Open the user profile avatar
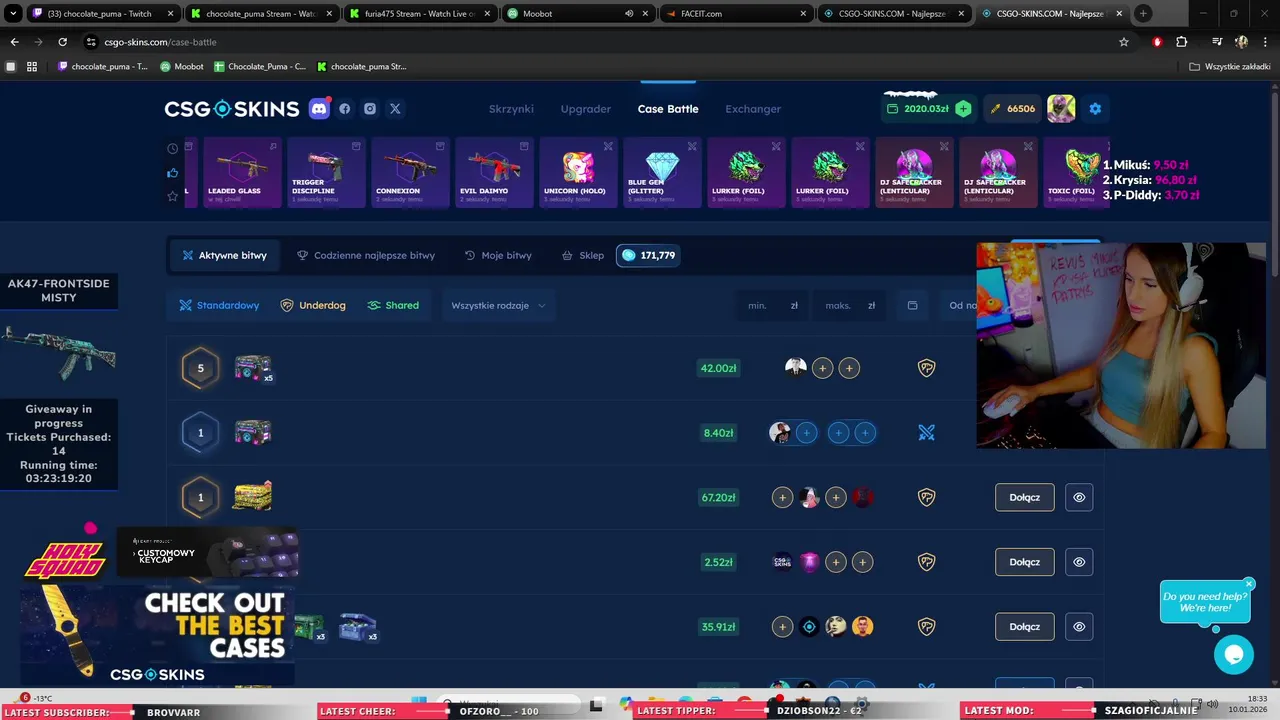The image size is (1280, 720). (1061, 109)
